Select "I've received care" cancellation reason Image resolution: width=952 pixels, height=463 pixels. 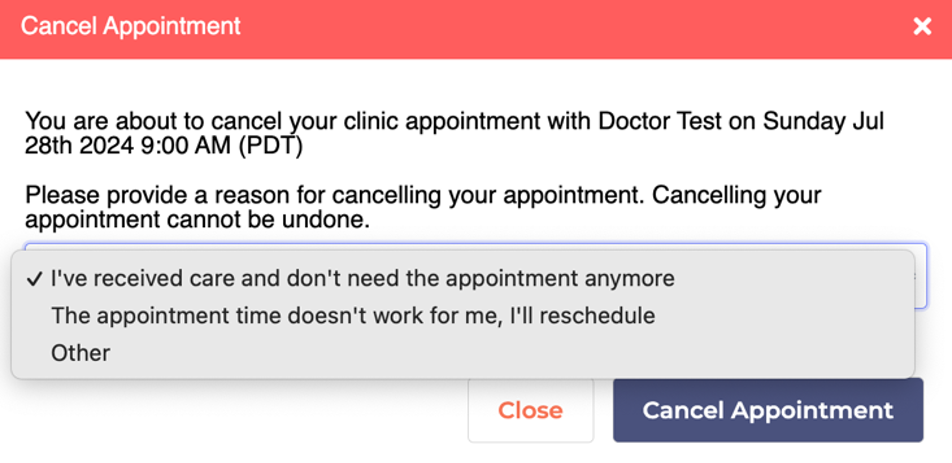tap(362, 278)
